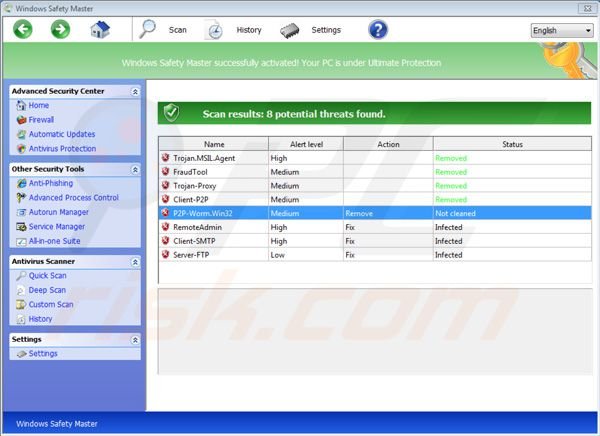The width and height of the screenshot is (600, 436).
Task: Click Remove action for P2P-Worm.Win32
Action: click(x=359, y=213)
